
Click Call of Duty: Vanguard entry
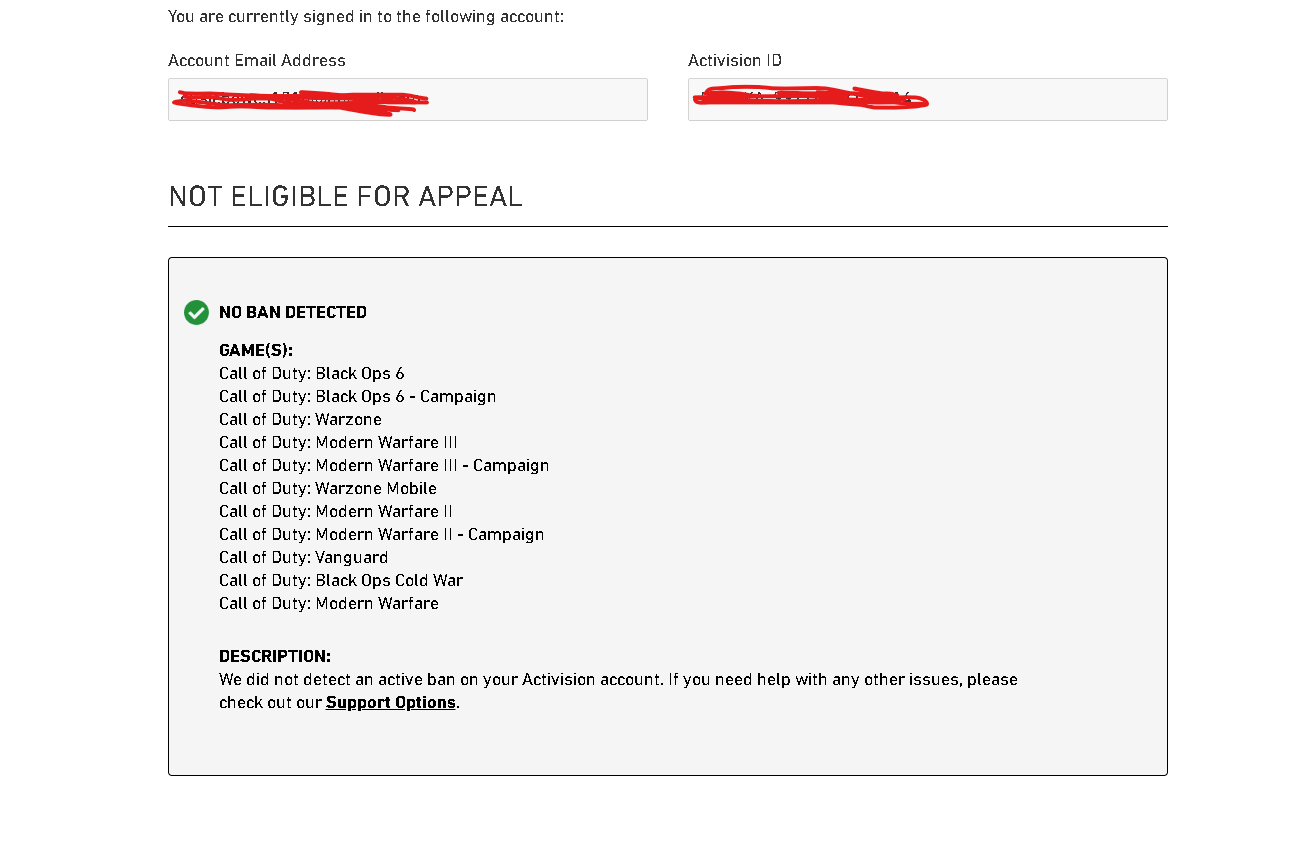click(303, 557)
